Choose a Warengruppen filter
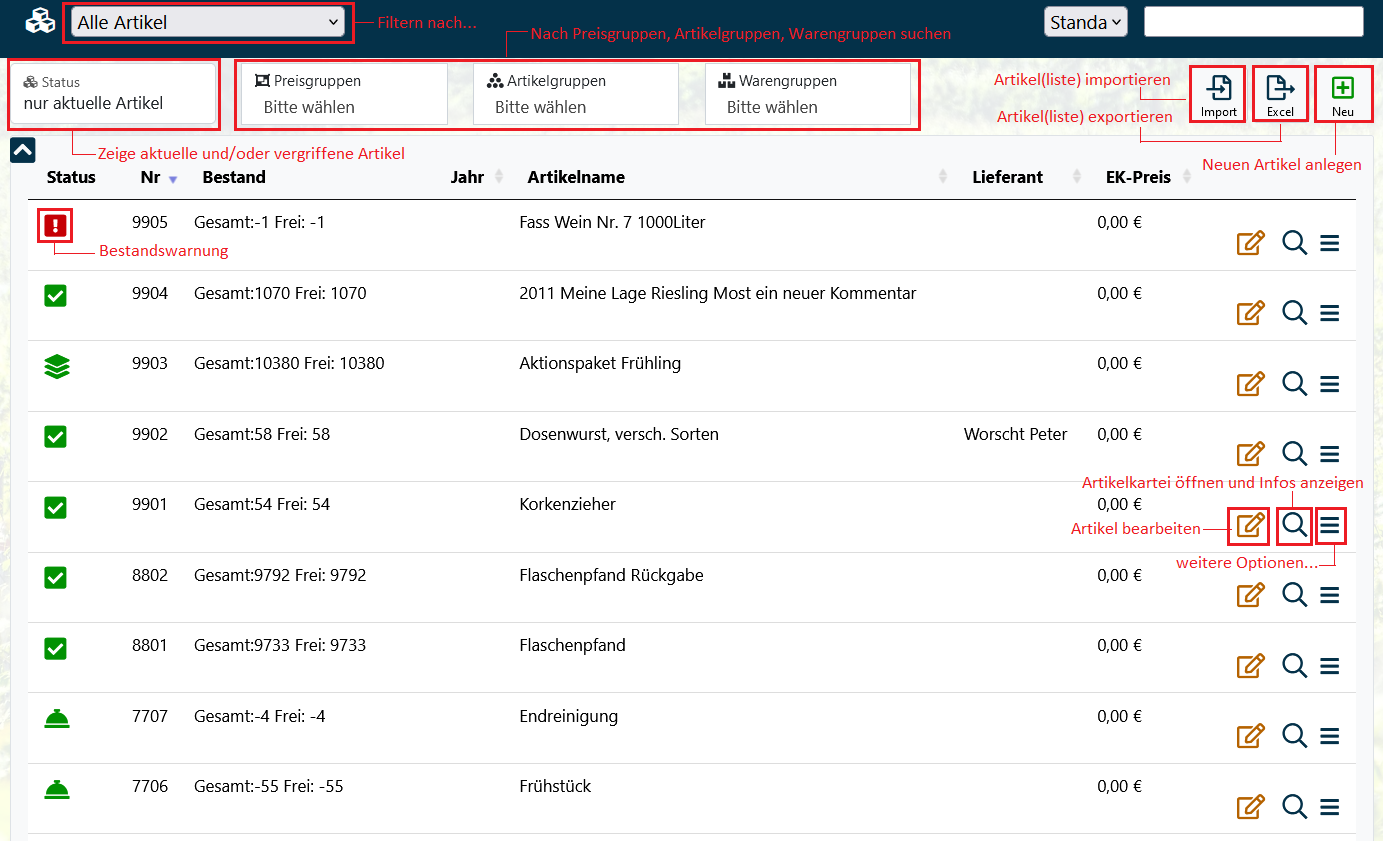The height and width of the screenshot is (841, 1383). tap(807, 95)
